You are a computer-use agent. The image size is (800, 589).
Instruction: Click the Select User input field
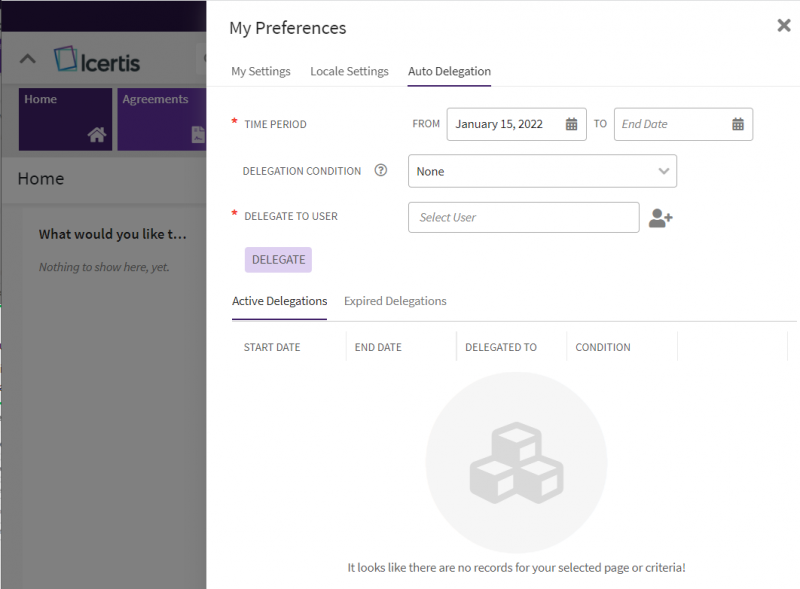point(523,217)
